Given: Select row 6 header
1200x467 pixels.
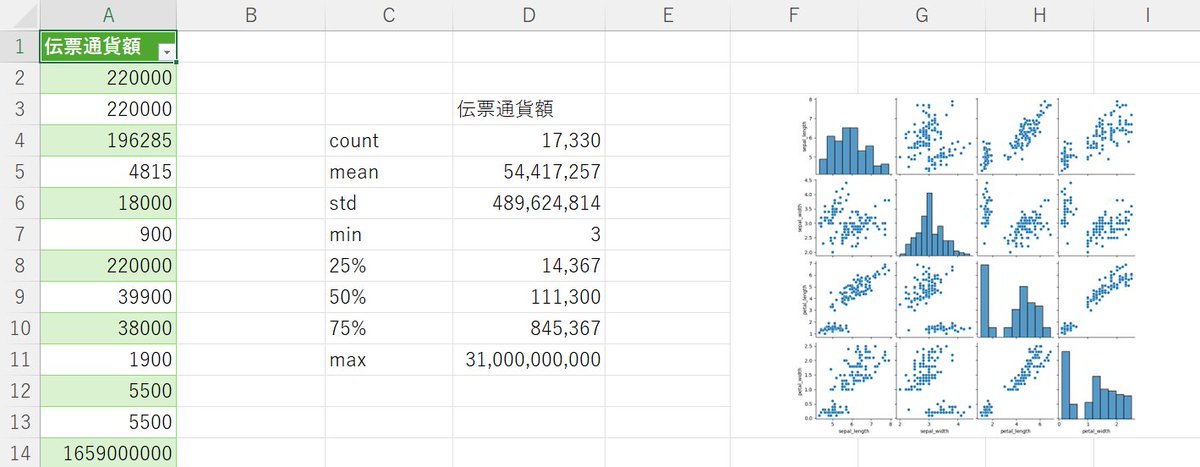Looking at the screenshot, I should point(20,203).
